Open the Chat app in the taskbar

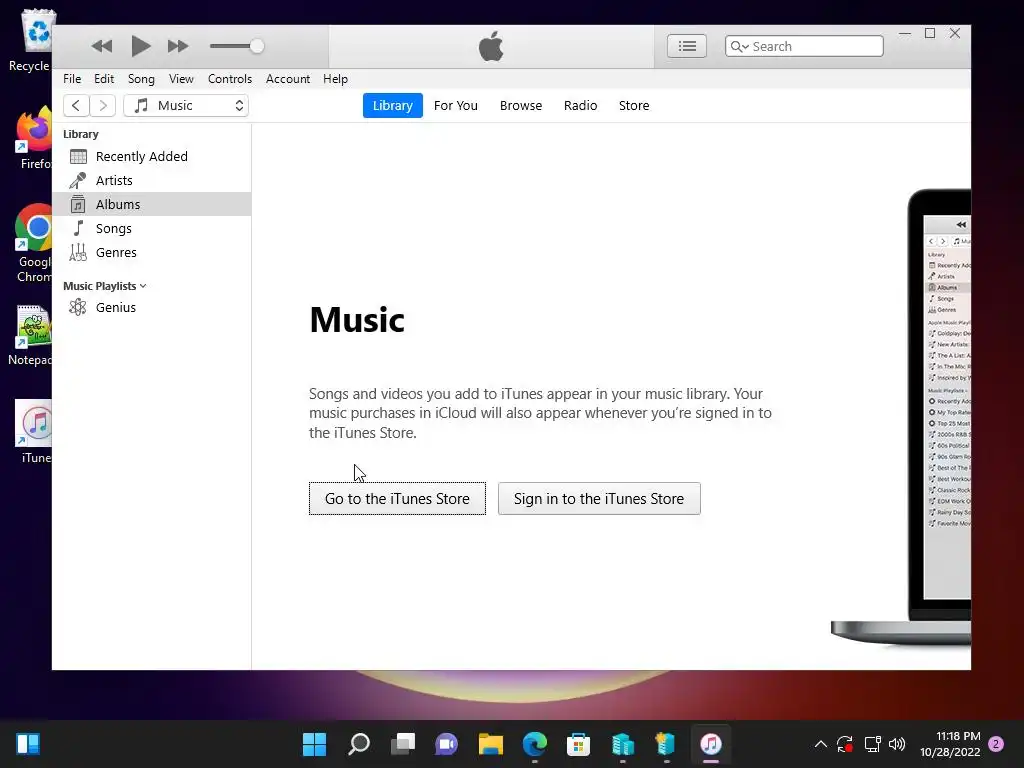(x=447, y=744)
